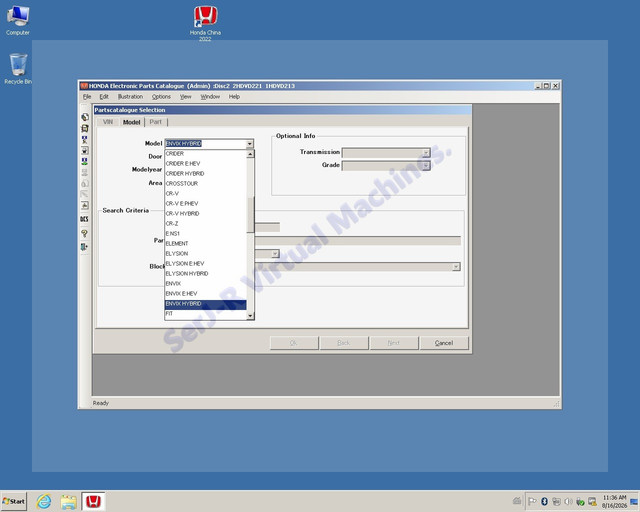Select ELYSION from the model list
The height and width of the screenshot is (512, 640).
pyautogui.click(x=206, y=254)
